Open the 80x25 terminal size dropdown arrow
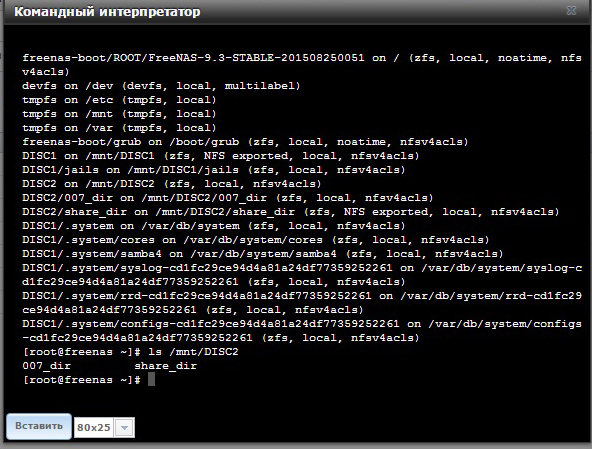This screenshot has height=449, width=592. pos(124,427)
